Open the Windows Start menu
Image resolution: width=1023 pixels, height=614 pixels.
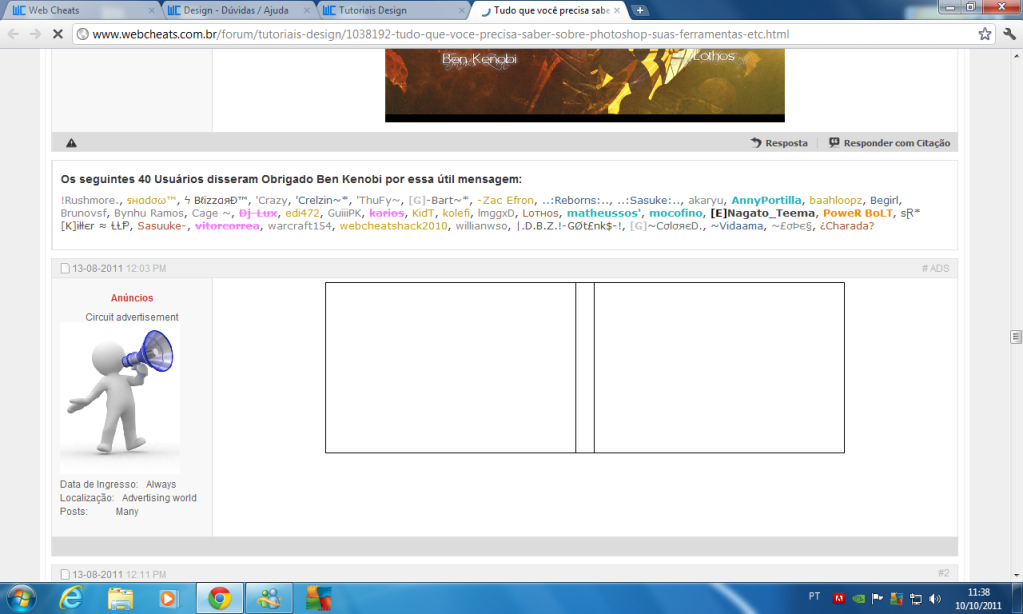[x=20, y=598]
